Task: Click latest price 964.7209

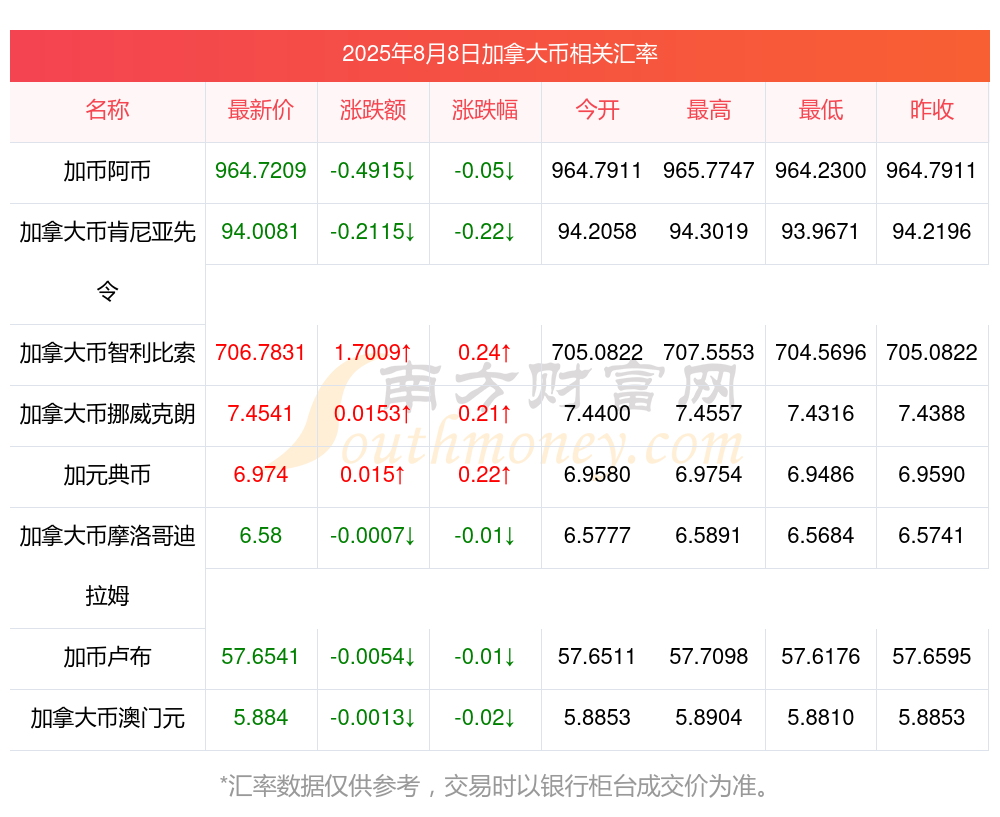Action: (x=261, y=170)
